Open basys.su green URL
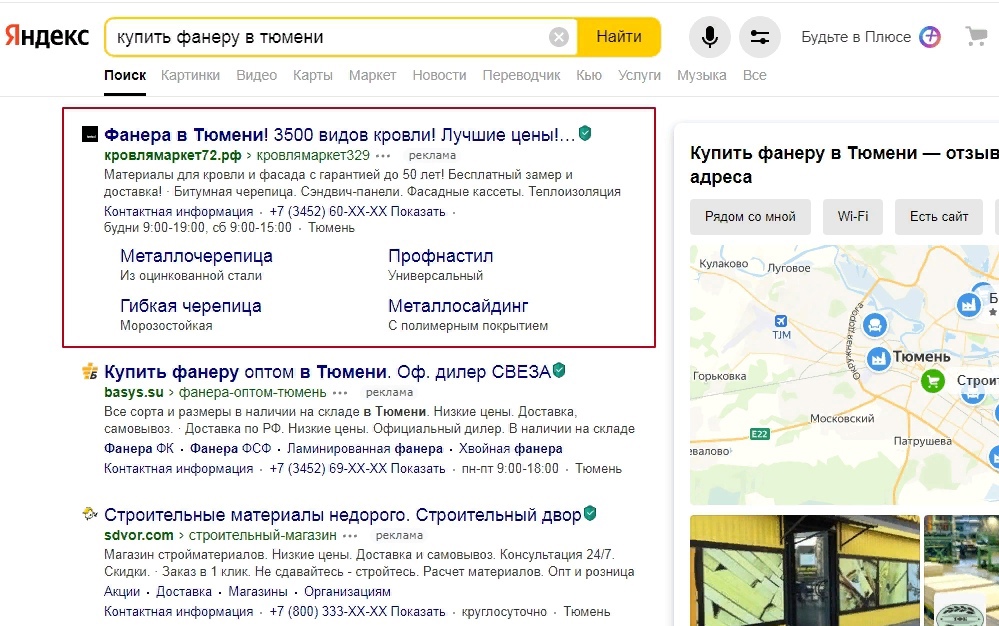This screenshot has height=626, width=999. coord(134,392)
